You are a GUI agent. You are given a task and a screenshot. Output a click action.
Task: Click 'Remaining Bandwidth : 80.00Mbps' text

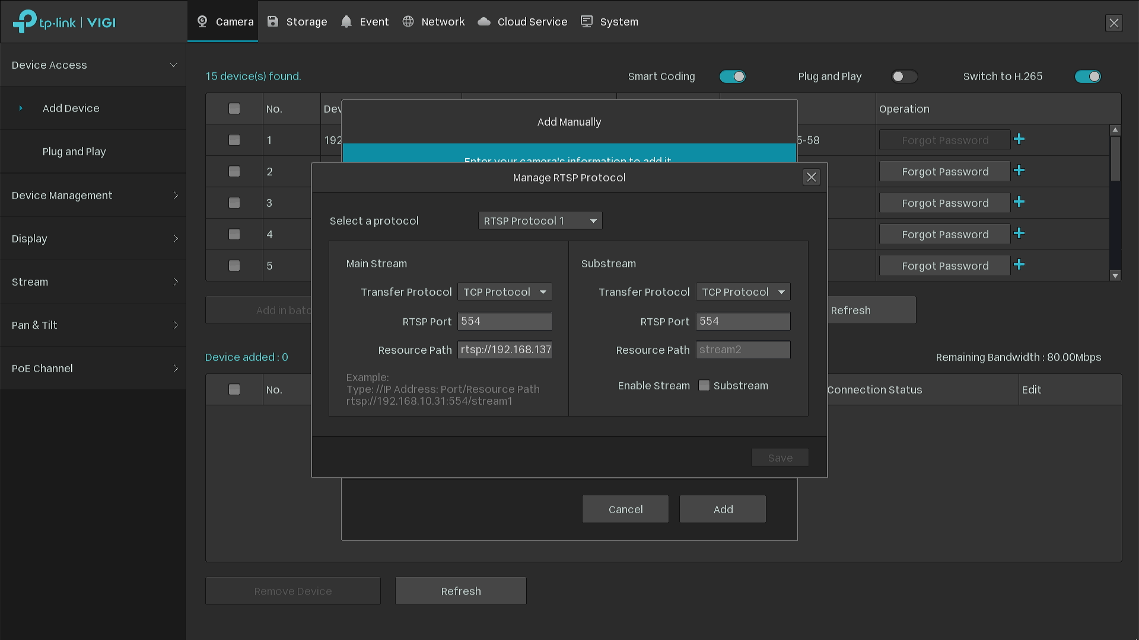tap(1018, 357)
